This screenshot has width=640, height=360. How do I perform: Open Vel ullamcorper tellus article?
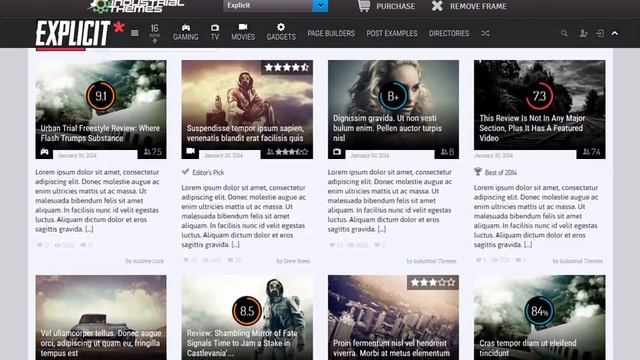coord(101,343)
